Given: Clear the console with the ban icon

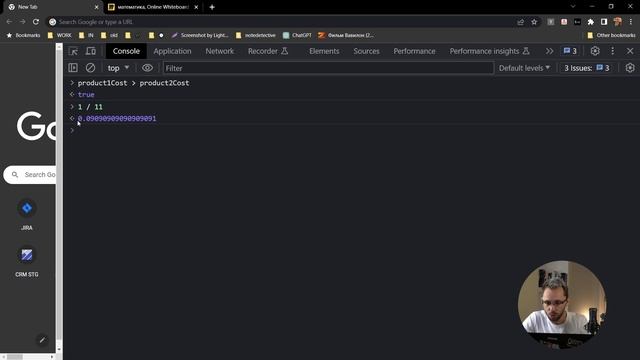Looking at the screenshot, I should point(90,68).
